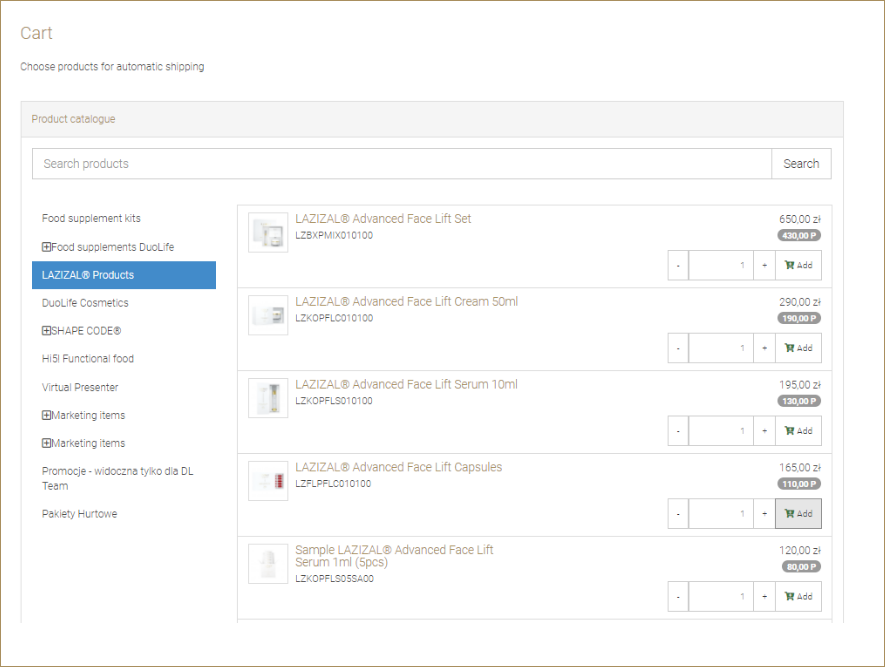Increase quantity for Face Lift Capsules
The width and height of the screenshot is (885, 667).
pyautogui.click(x=765, y=514)
